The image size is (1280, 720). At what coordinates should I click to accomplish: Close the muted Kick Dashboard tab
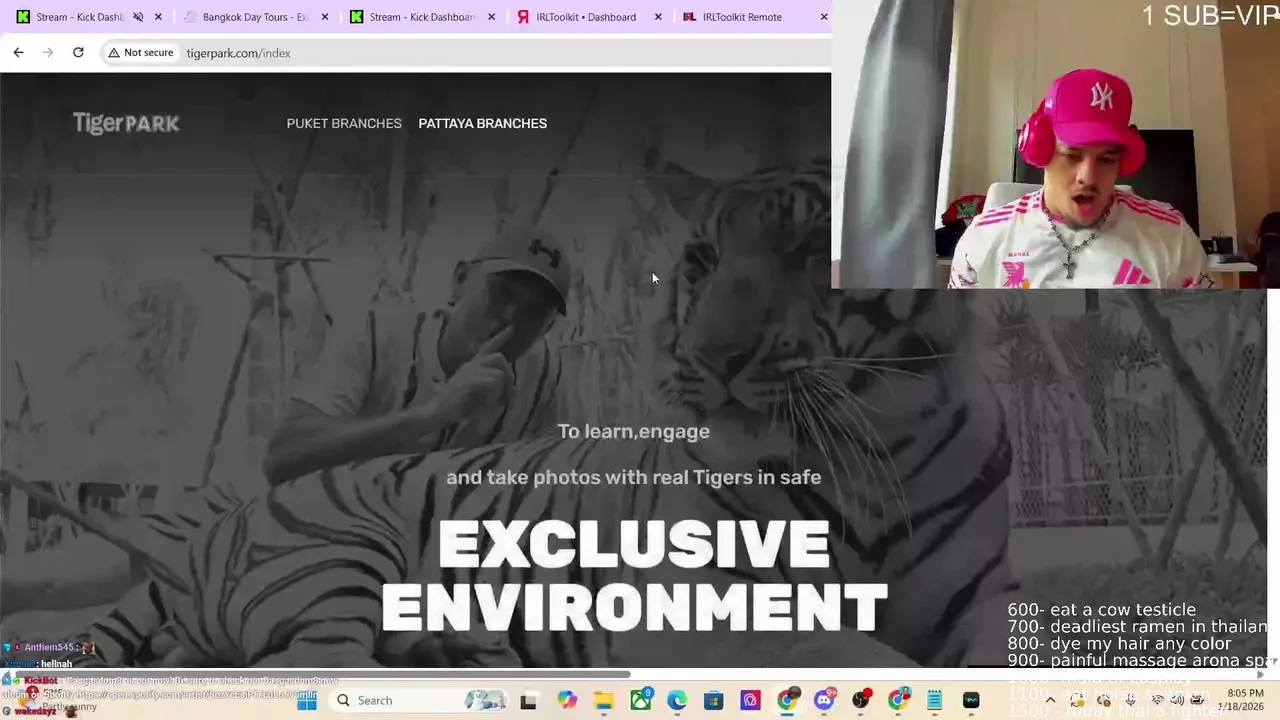158,17
